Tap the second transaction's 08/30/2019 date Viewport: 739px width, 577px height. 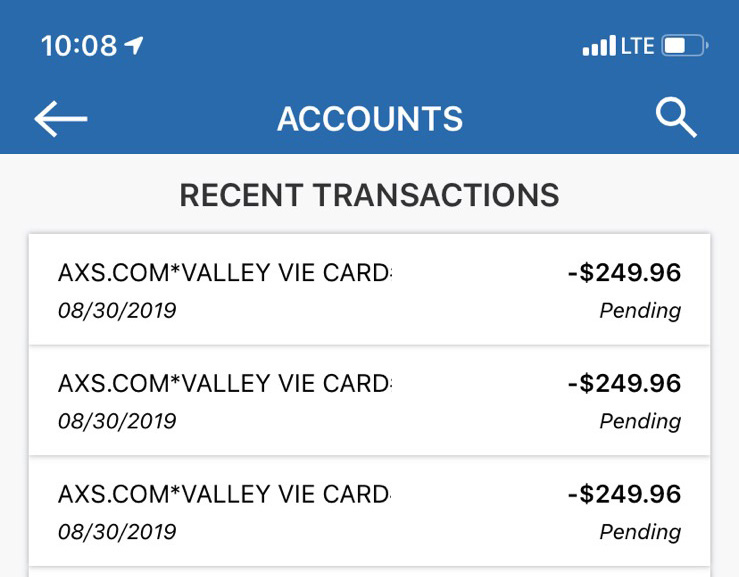117,422
